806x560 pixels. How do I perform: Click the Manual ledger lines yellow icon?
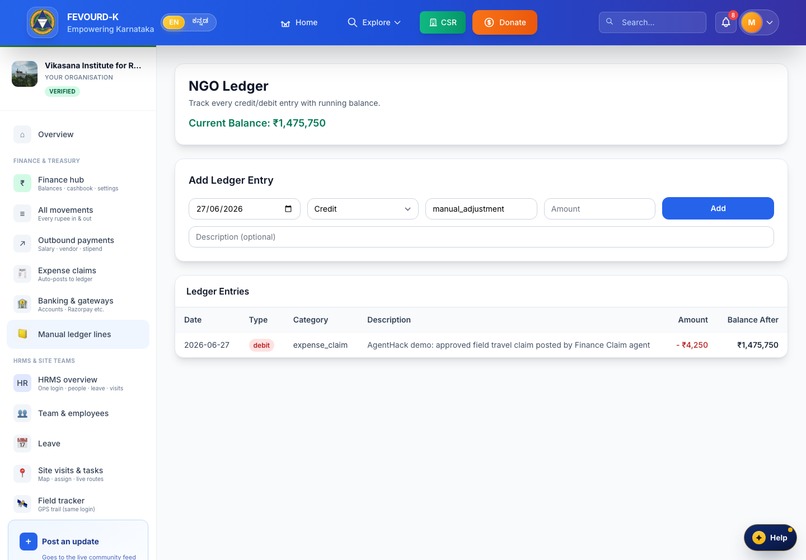[x=22, y=334]
